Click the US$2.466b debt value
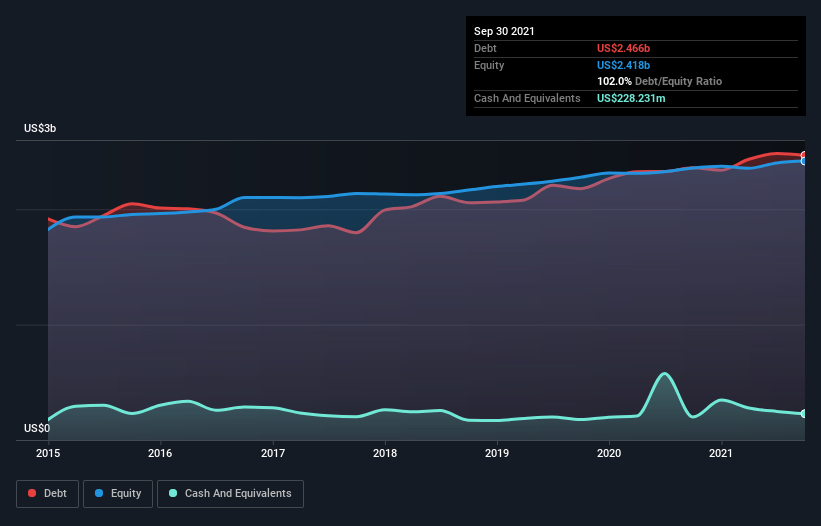The image size is (821, 526). pyautogui.click(x=623, y=48)
